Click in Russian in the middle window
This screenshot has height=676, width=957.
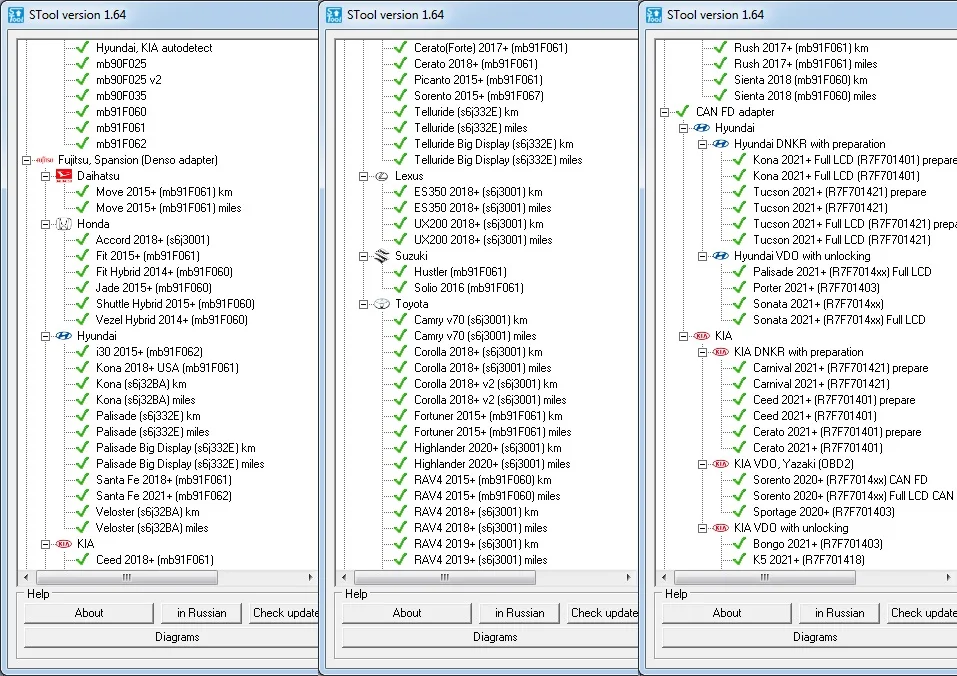519,613
